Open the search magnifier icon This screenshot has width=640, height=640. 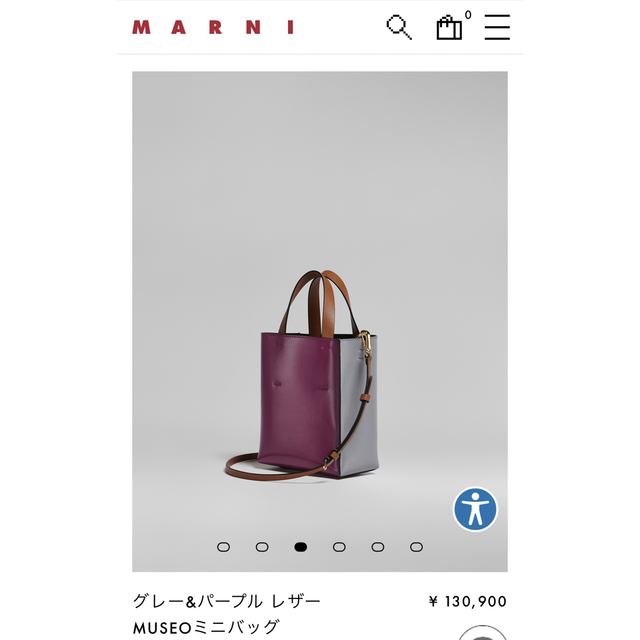[399, 27]
